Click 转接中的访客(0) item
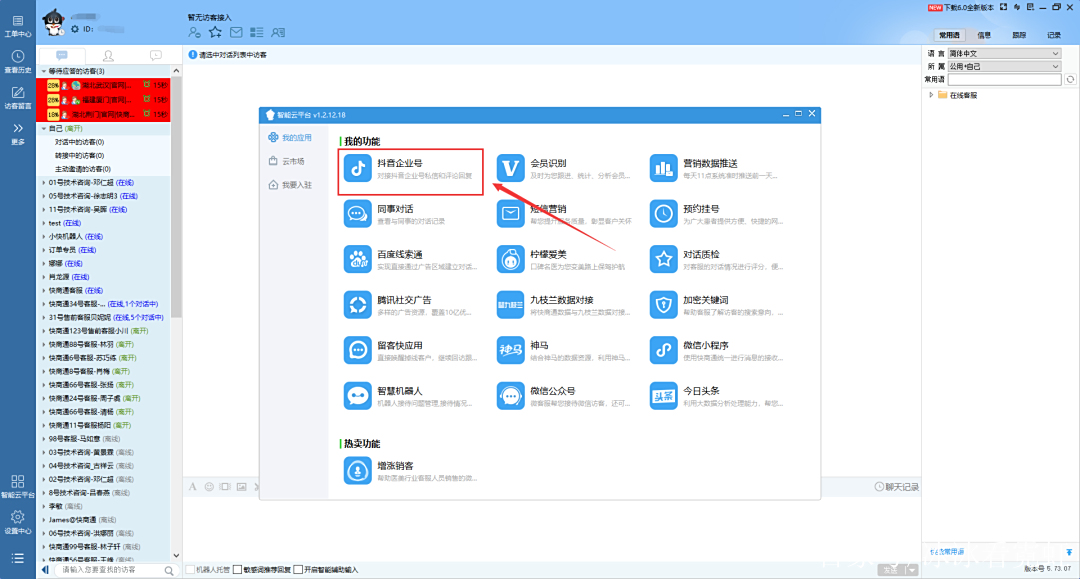The image size is (1080, 579). click(x=79, y=156)
